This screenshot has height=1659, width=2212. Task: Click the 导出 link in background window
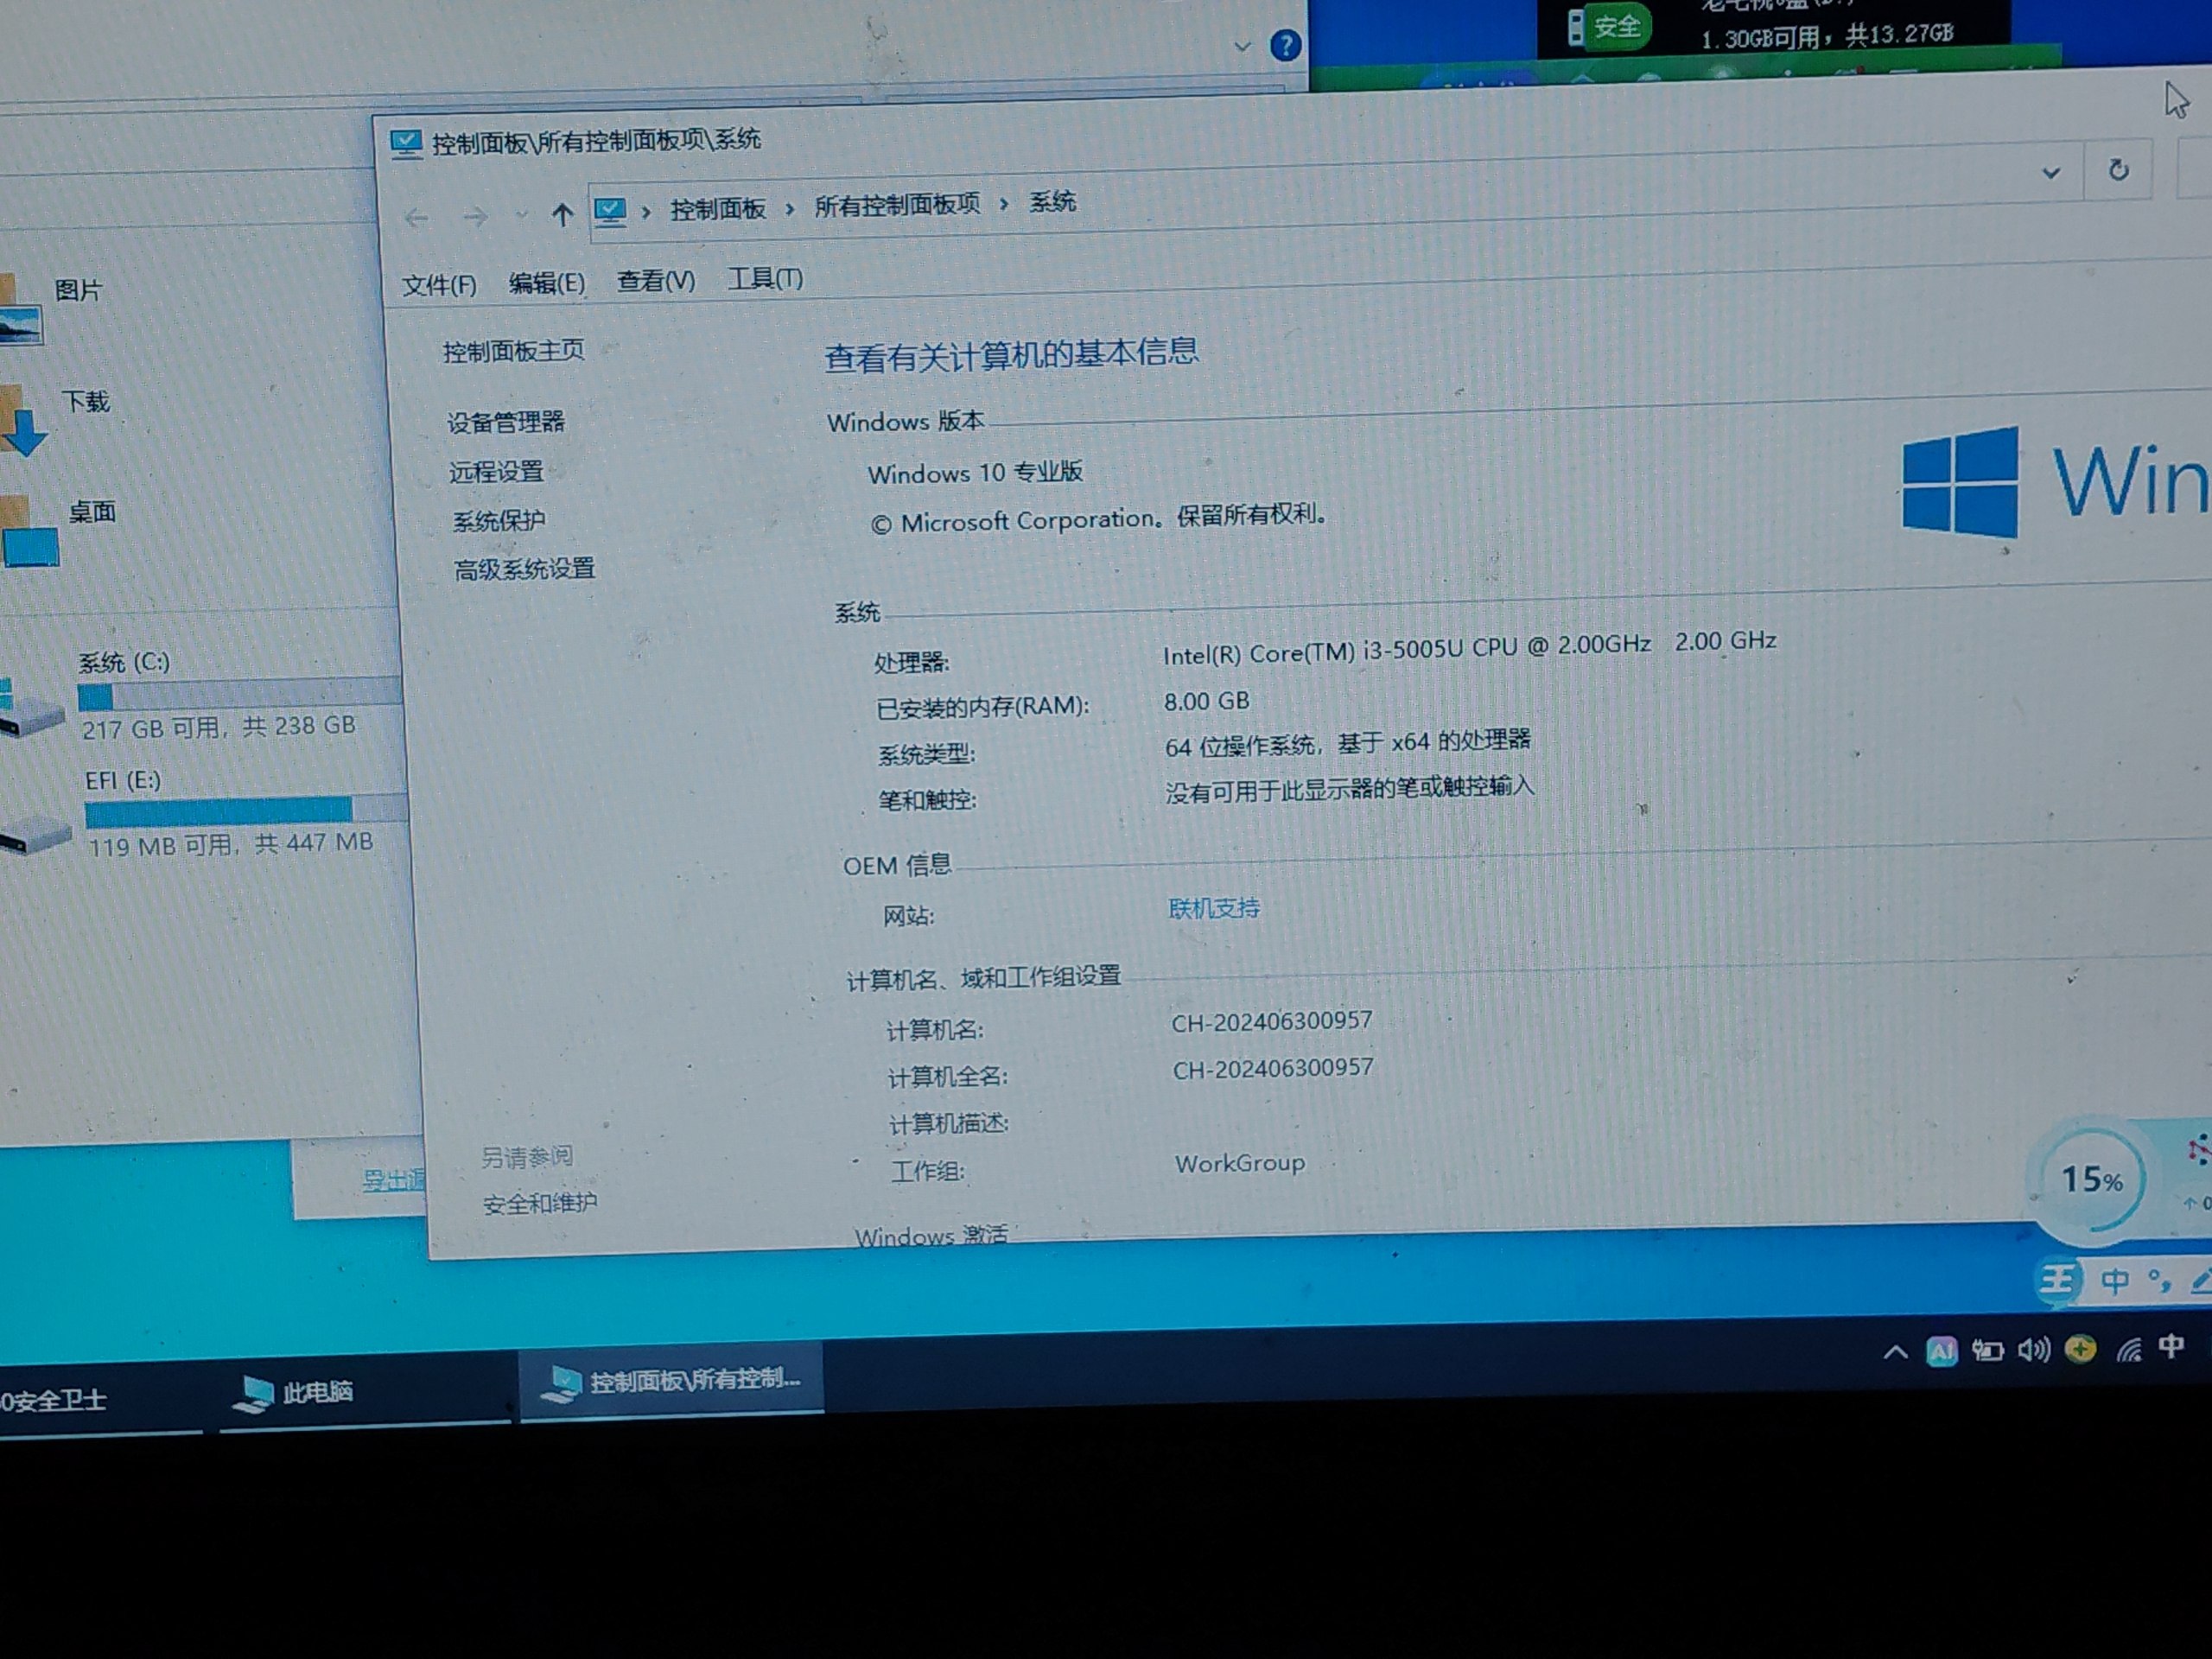pos(394,1181)
